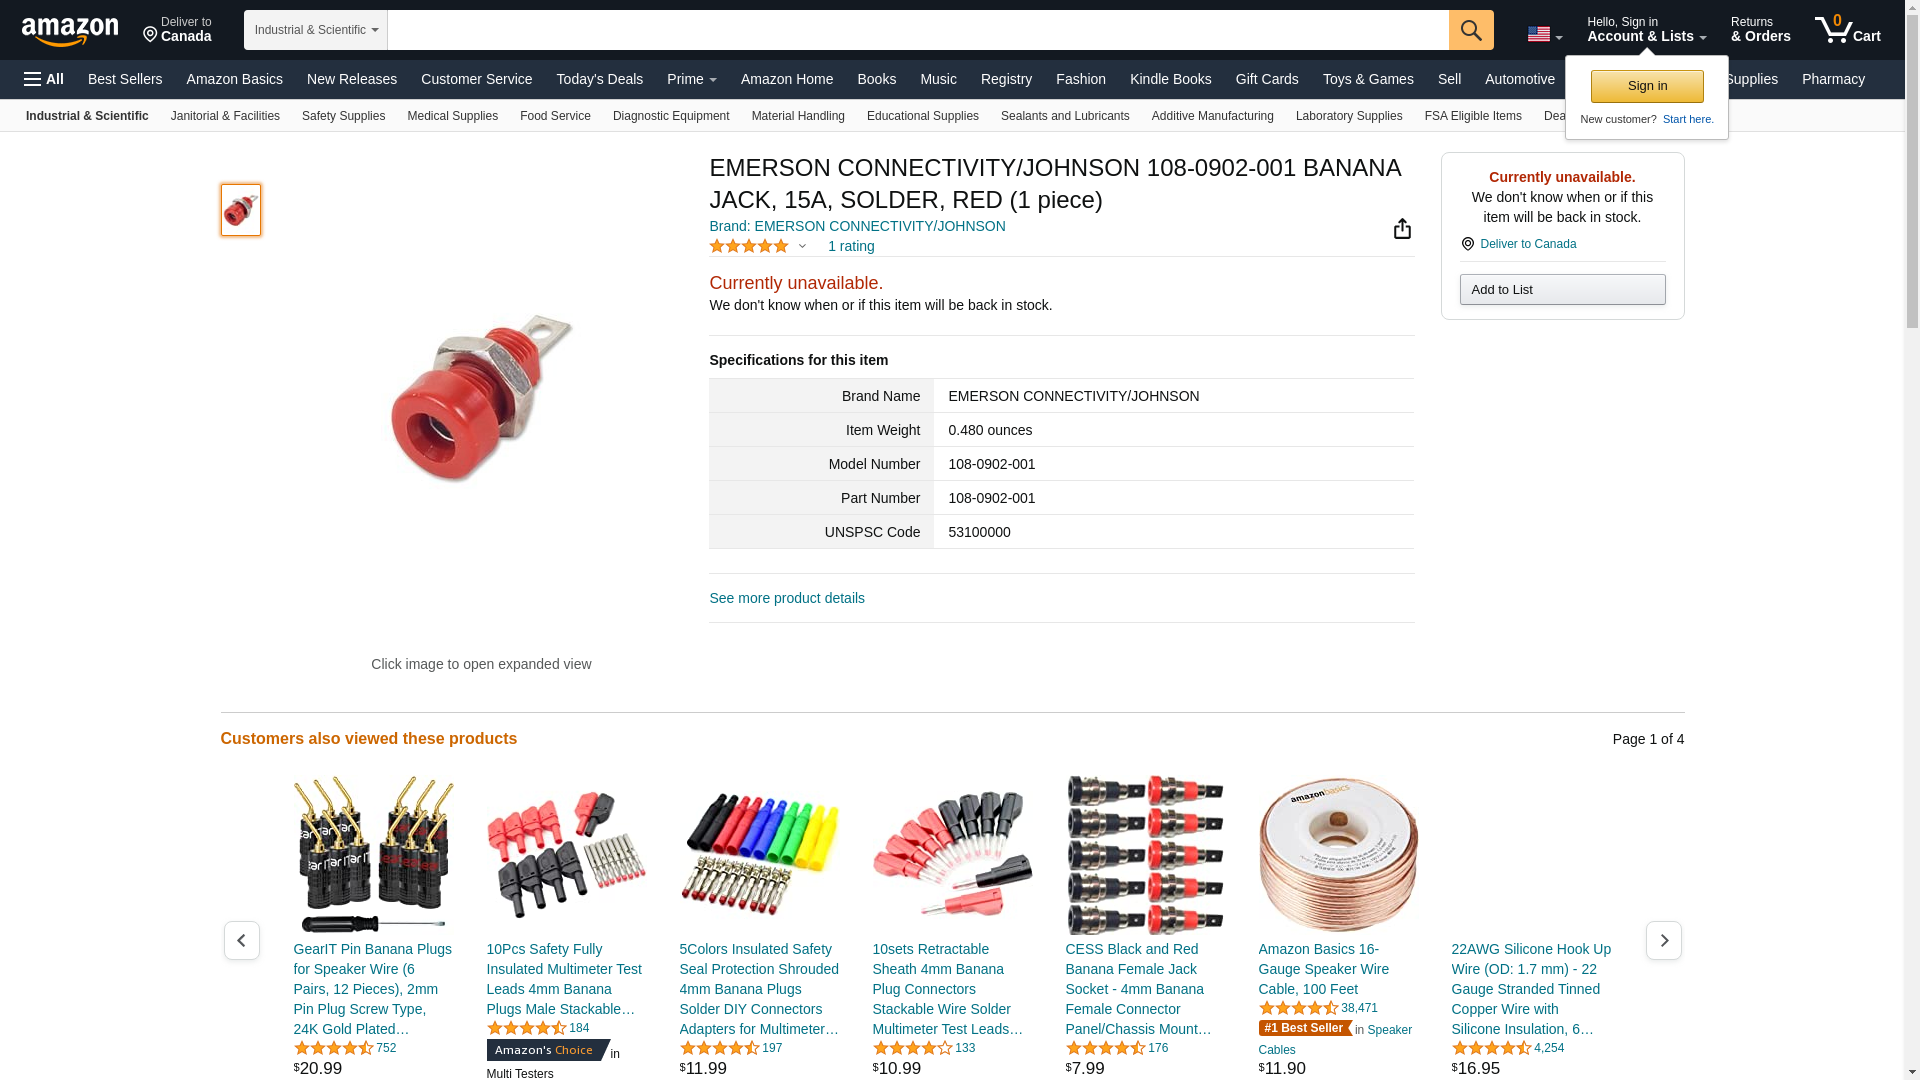Select the red banana jack thumbnail
The height and width of the screenshot is (1080, 1920).
point(241,210)
